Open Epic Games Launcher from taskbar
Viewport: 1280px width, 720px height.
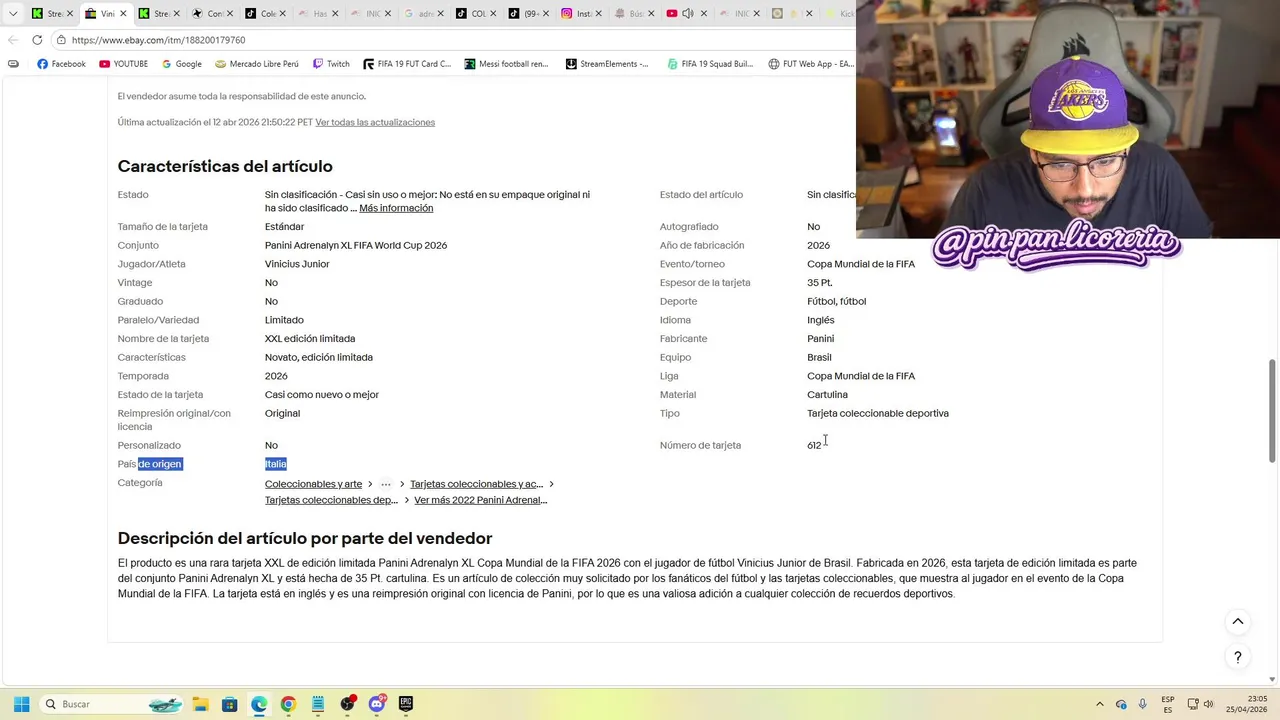point(406,704)
